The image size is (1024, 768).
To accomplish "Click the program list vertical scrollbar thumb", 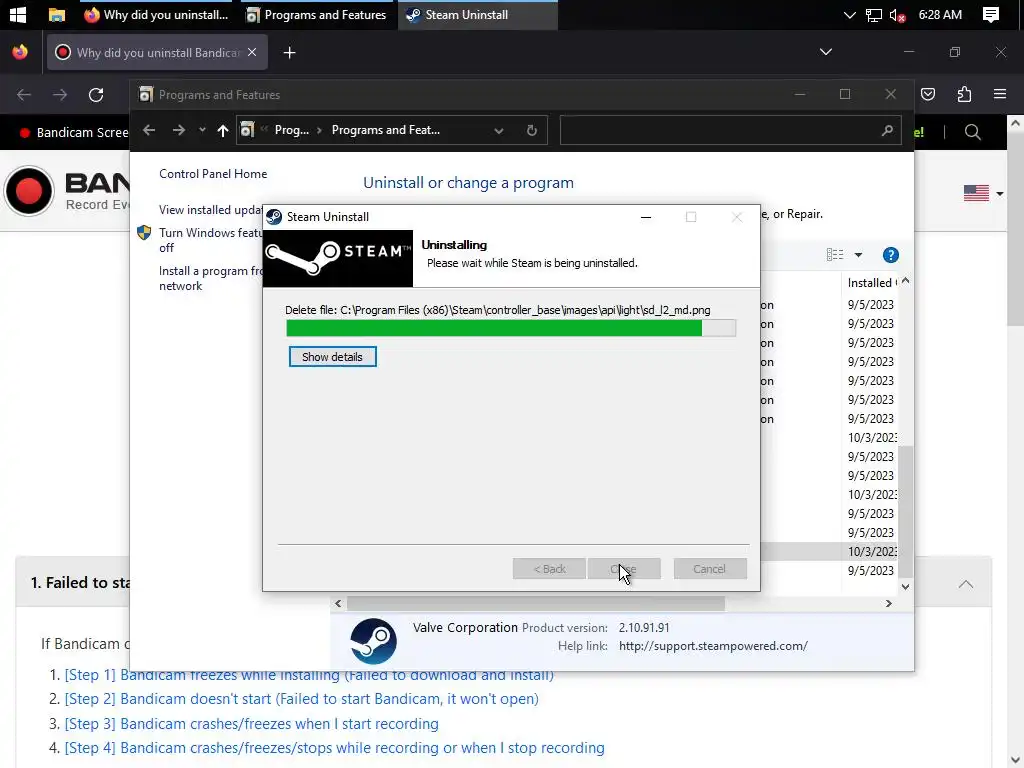I will 905,511.
